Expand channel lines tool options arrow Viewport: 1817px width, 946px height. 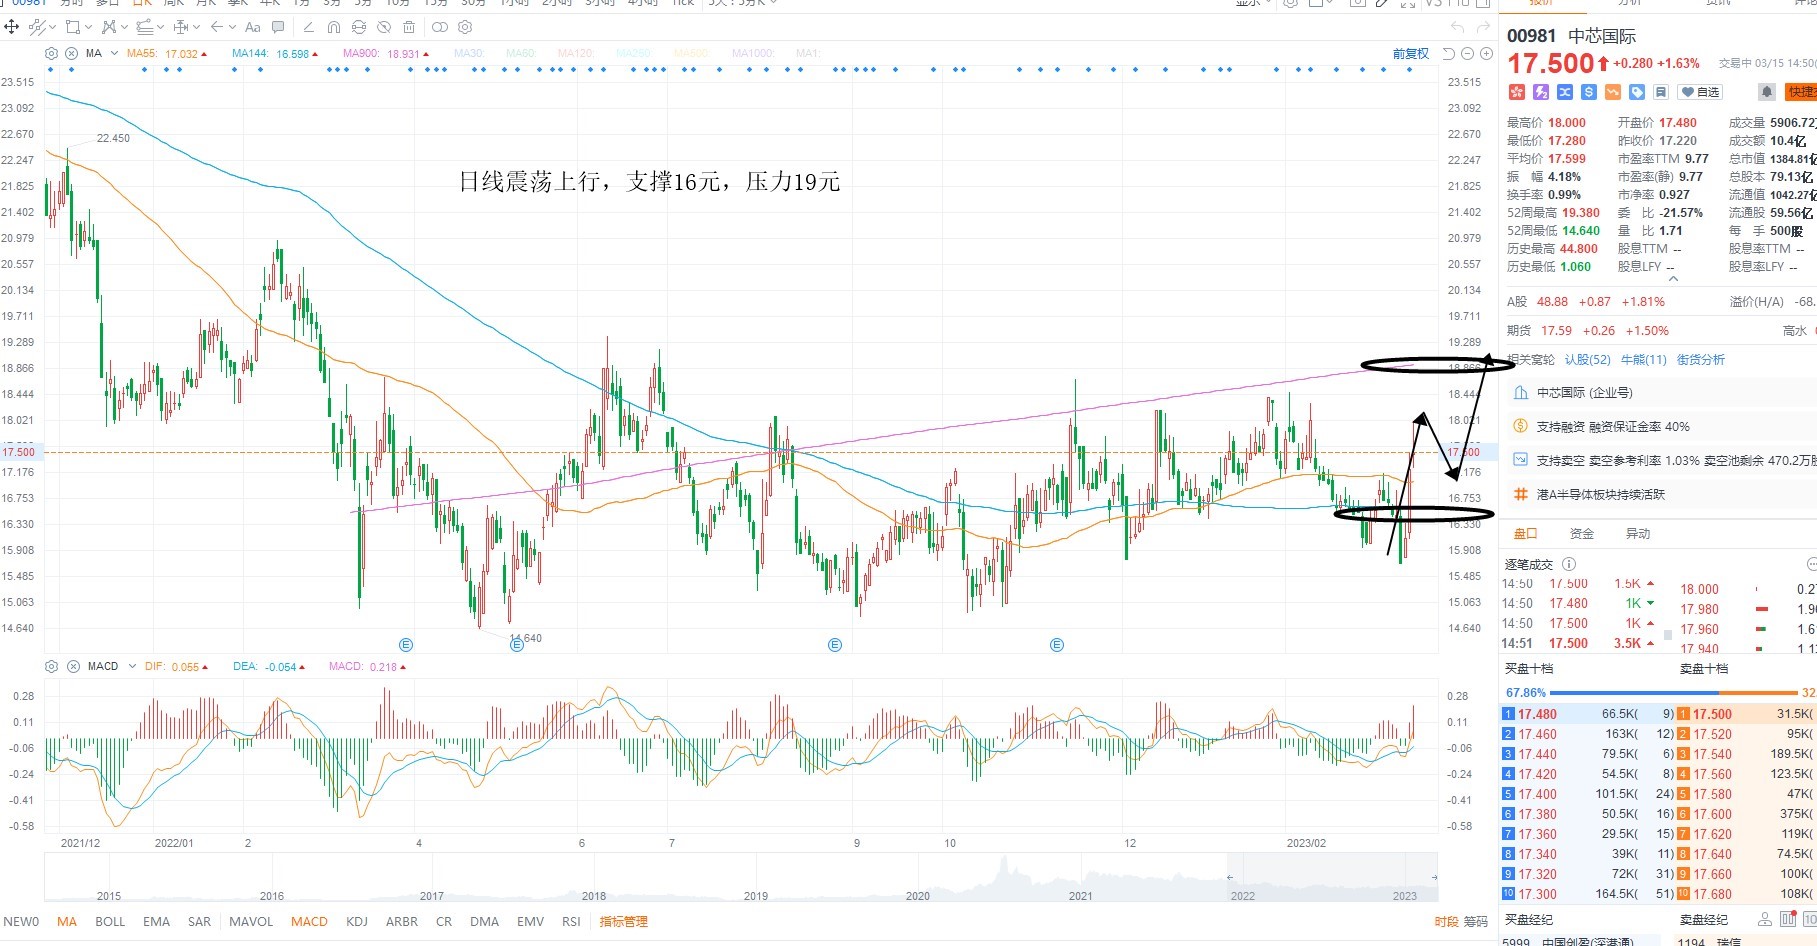(160, 27)
